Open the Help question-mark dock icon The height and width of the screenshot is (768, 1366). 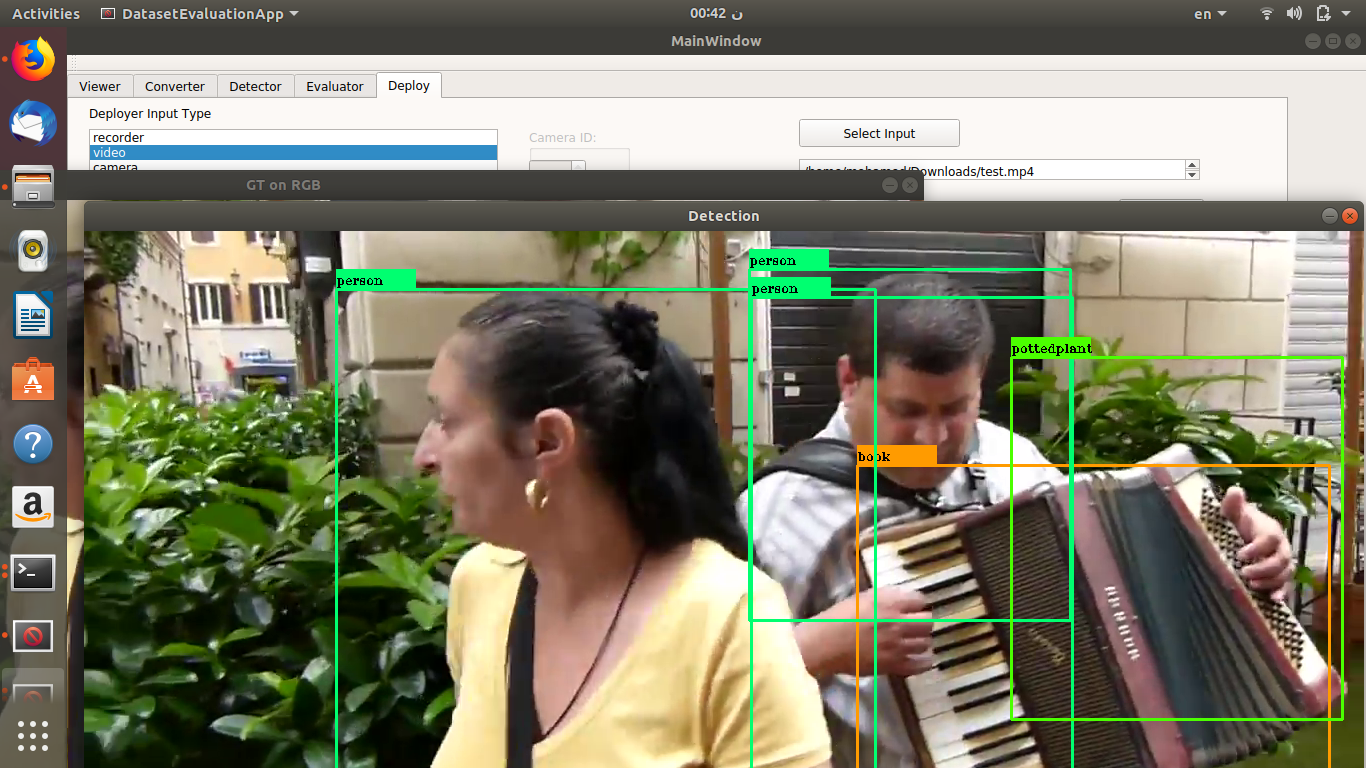click(x=33, y=444)
